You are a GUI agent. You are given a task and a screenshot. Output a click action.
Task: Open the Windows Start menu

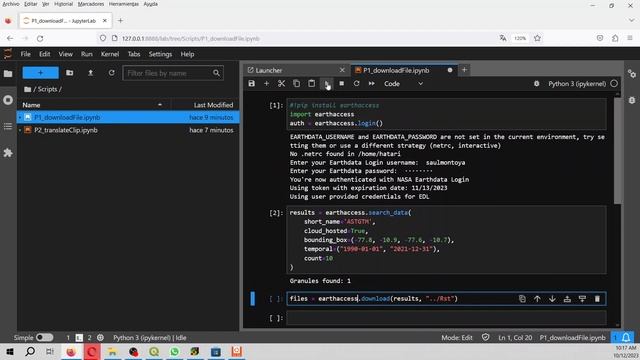pos(10,351)
